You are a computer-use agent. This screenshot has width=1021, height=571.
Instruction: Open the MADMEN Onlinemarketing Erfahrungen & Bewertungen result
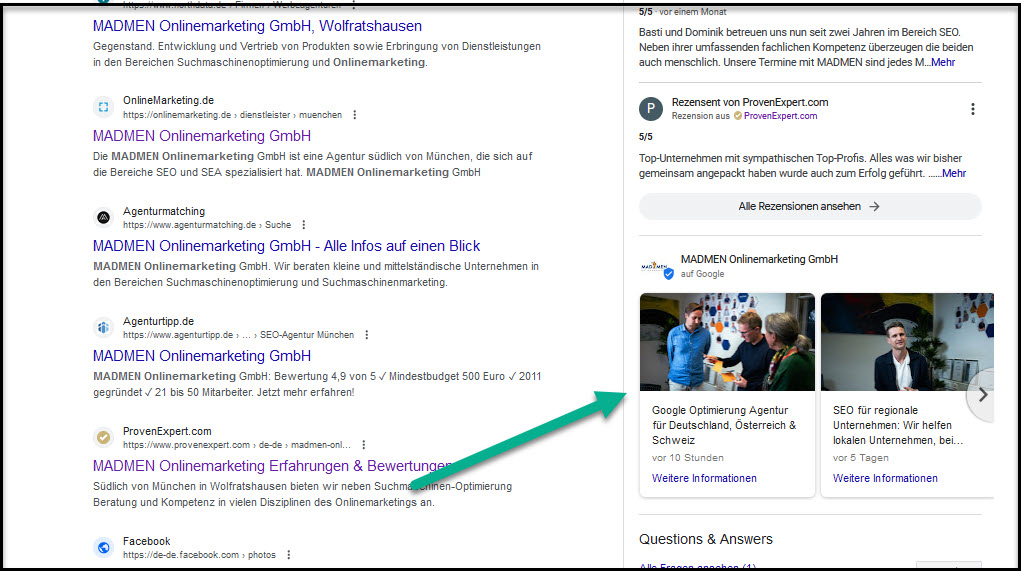(272, 466)
